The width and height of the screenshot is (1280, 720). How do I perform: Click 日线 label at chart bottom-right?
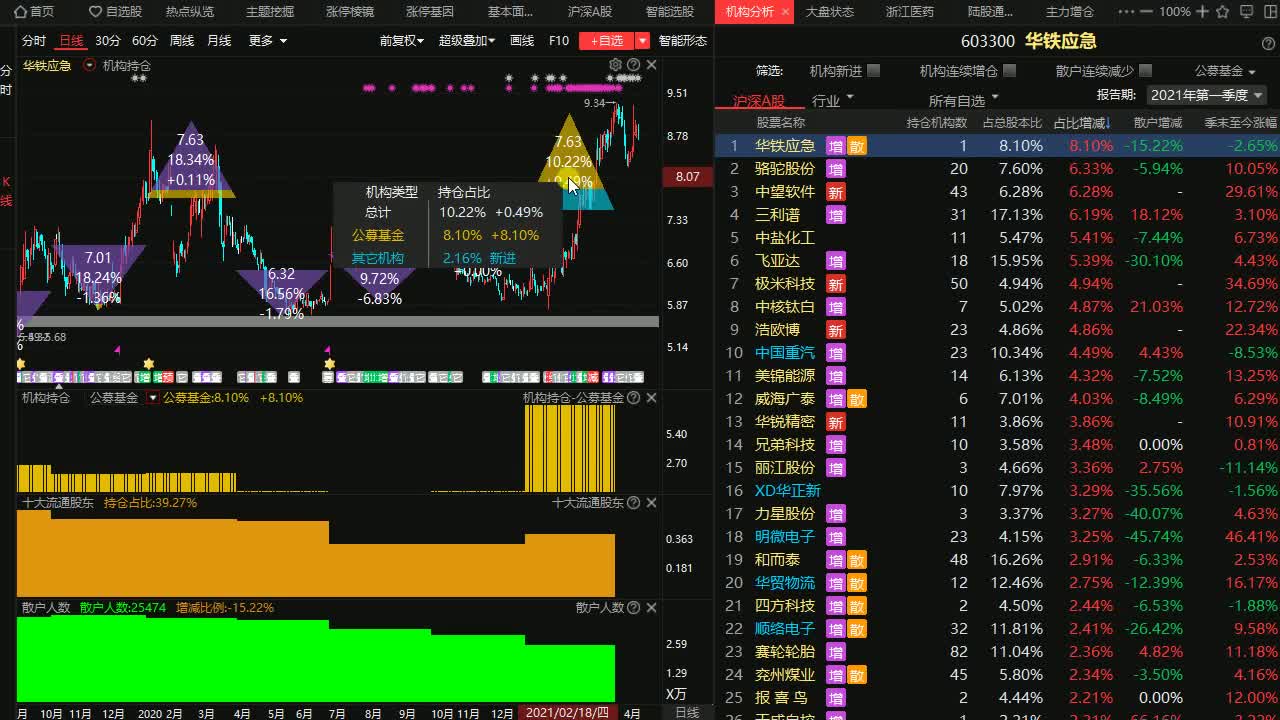[x=687, y=713]
